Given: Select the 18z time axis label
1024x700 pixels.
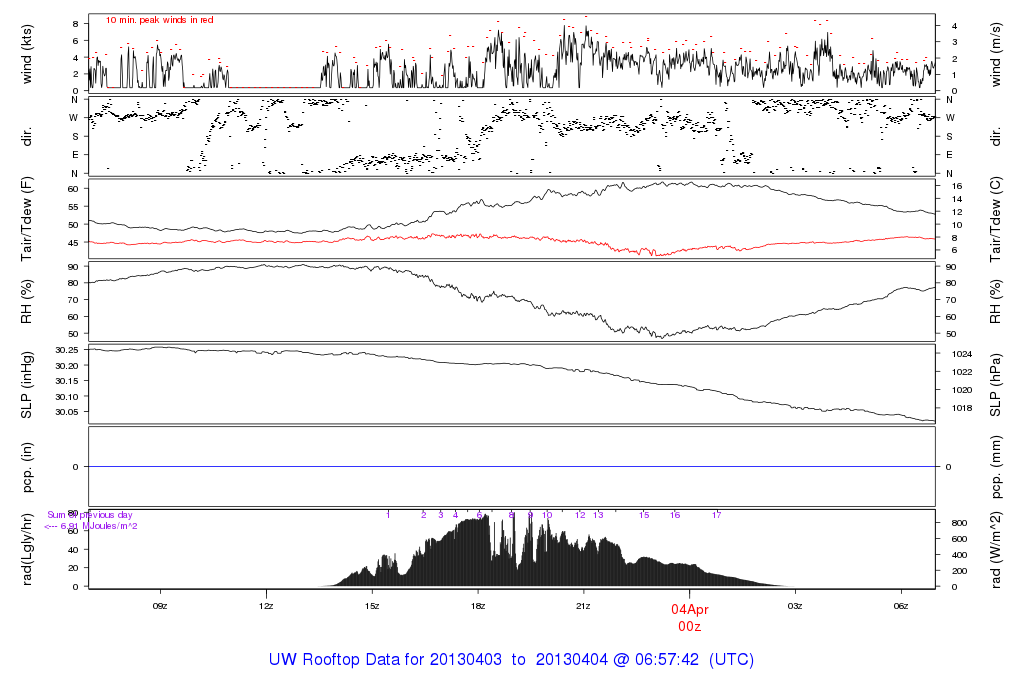Looking at the screenshot, I should coord(478,606).
